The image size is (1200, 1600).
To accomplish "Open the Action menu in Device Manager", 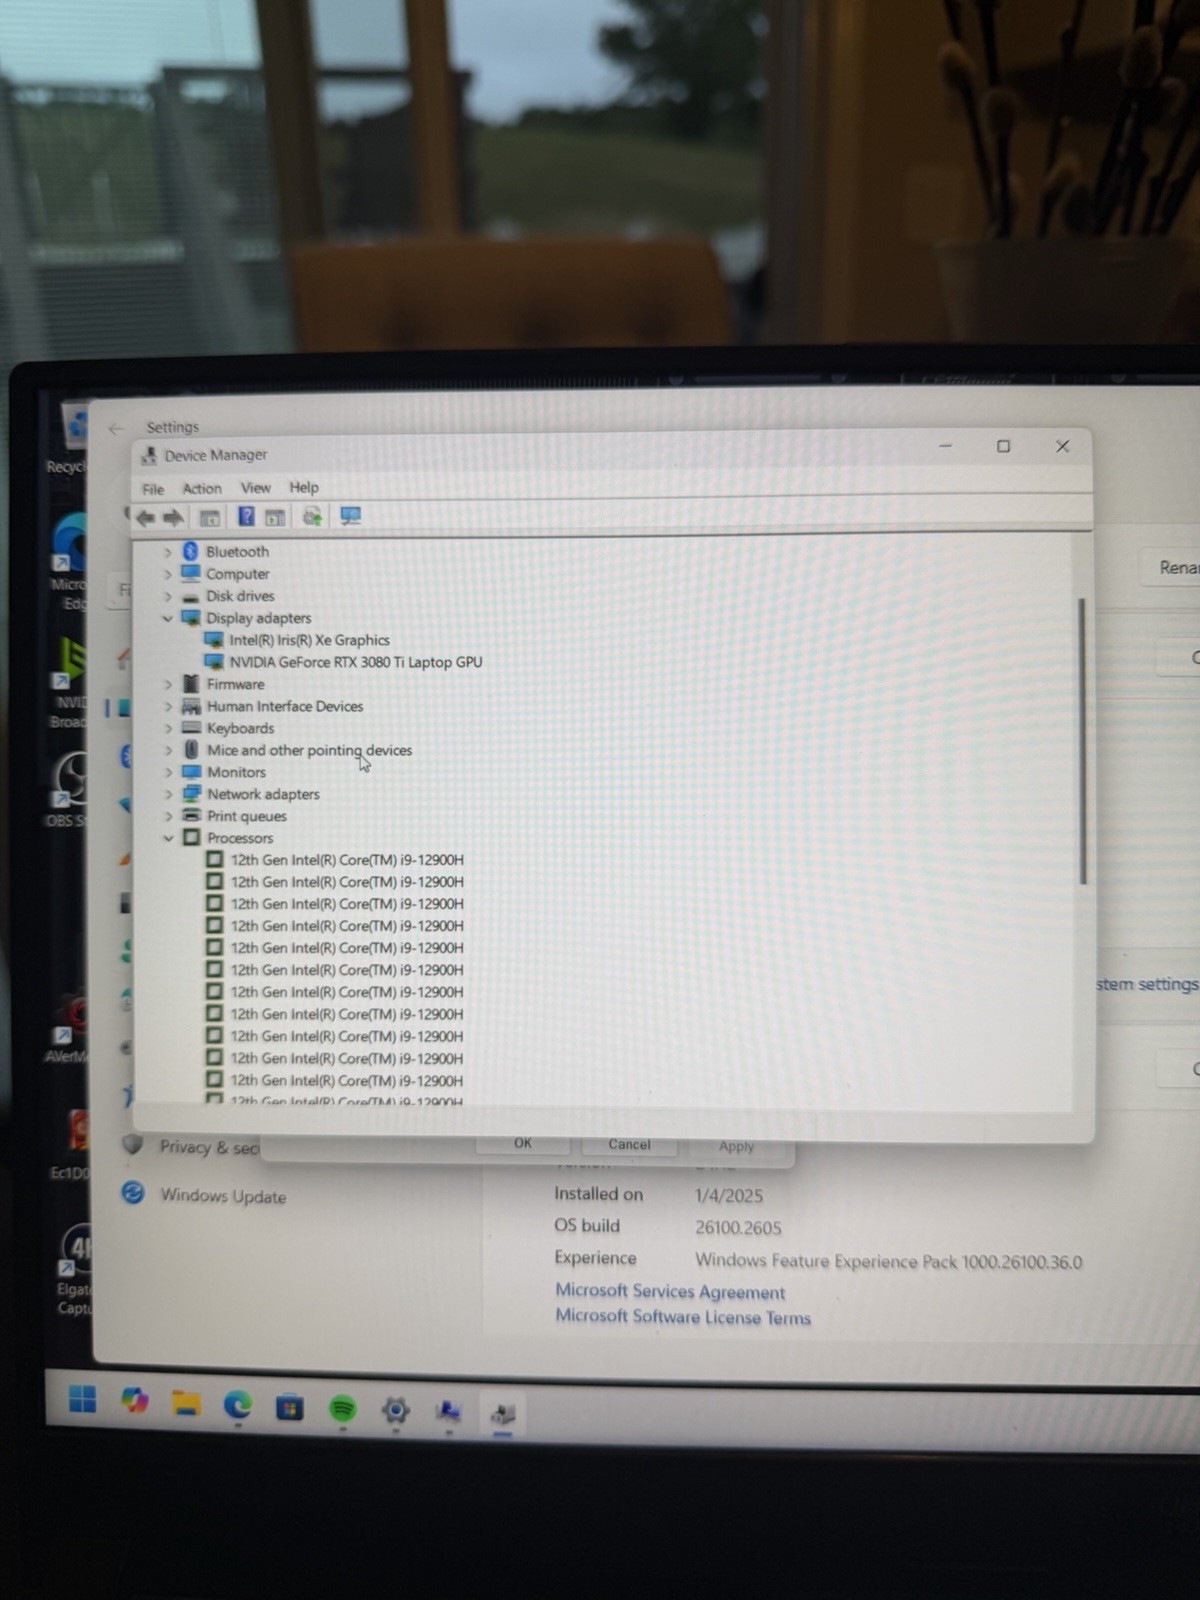I will [x=202, y=488].
